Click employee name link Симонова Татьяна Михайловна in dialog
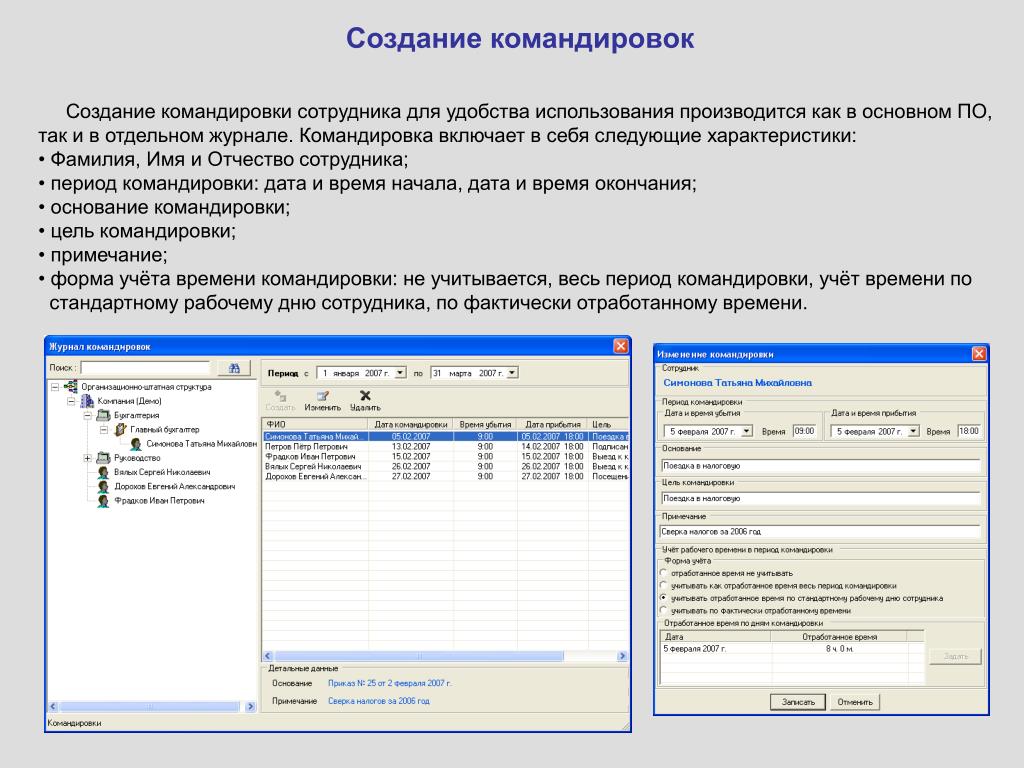The image size is (1024, 768). coord(737,383)
